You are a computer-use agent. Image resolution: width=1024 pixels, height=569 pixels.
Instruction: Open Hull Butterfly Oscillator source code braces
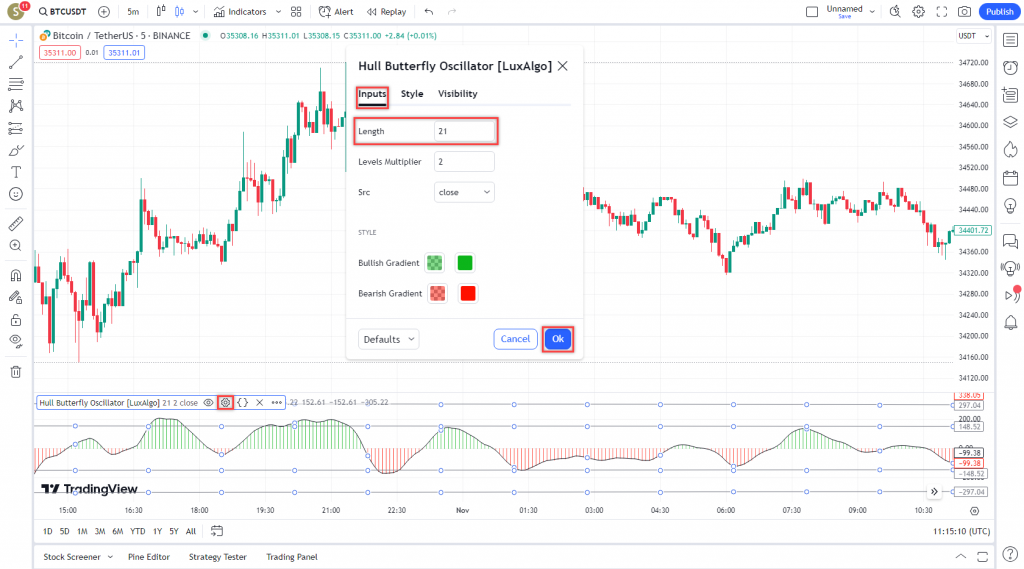pos(242,403)
